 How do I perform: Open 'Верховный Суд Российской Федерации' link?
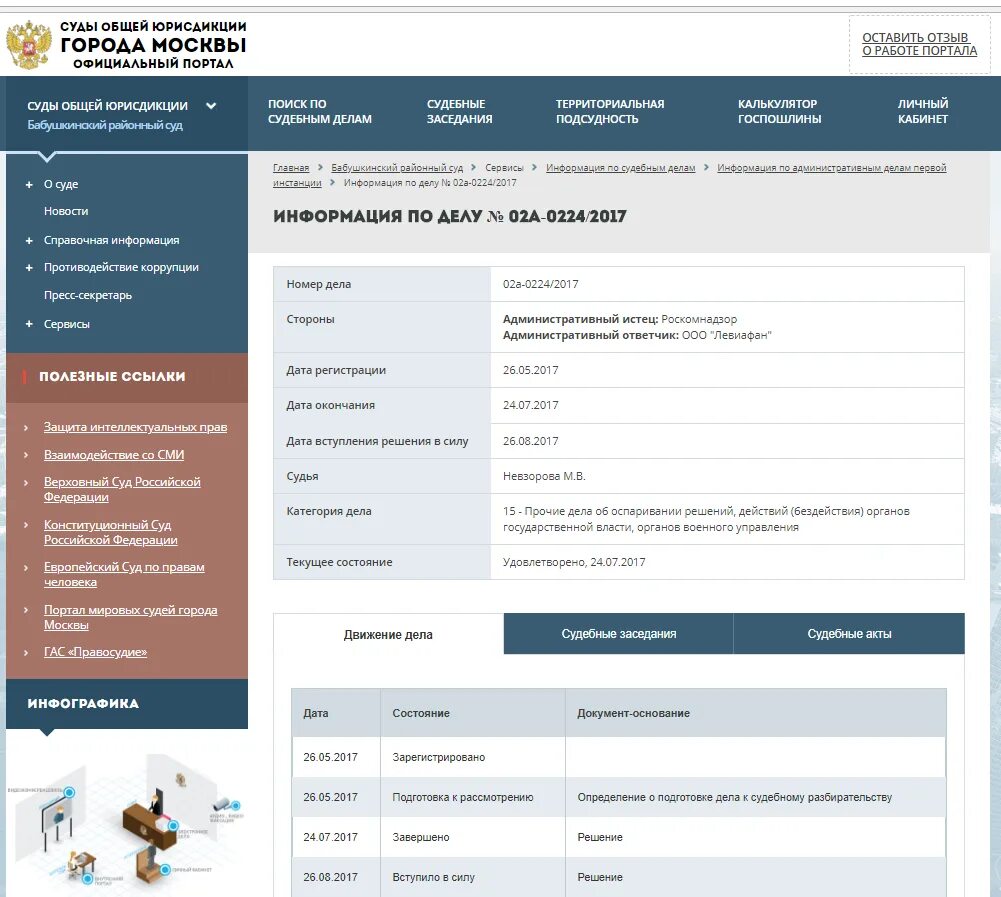[122, 490]
